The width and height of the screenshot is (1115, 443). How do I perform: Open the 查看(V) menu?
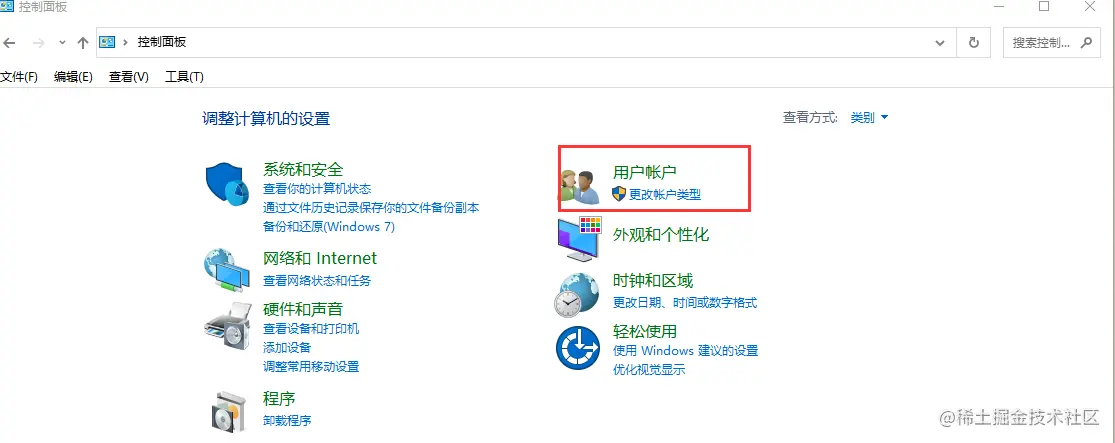(x=129, y=77)
